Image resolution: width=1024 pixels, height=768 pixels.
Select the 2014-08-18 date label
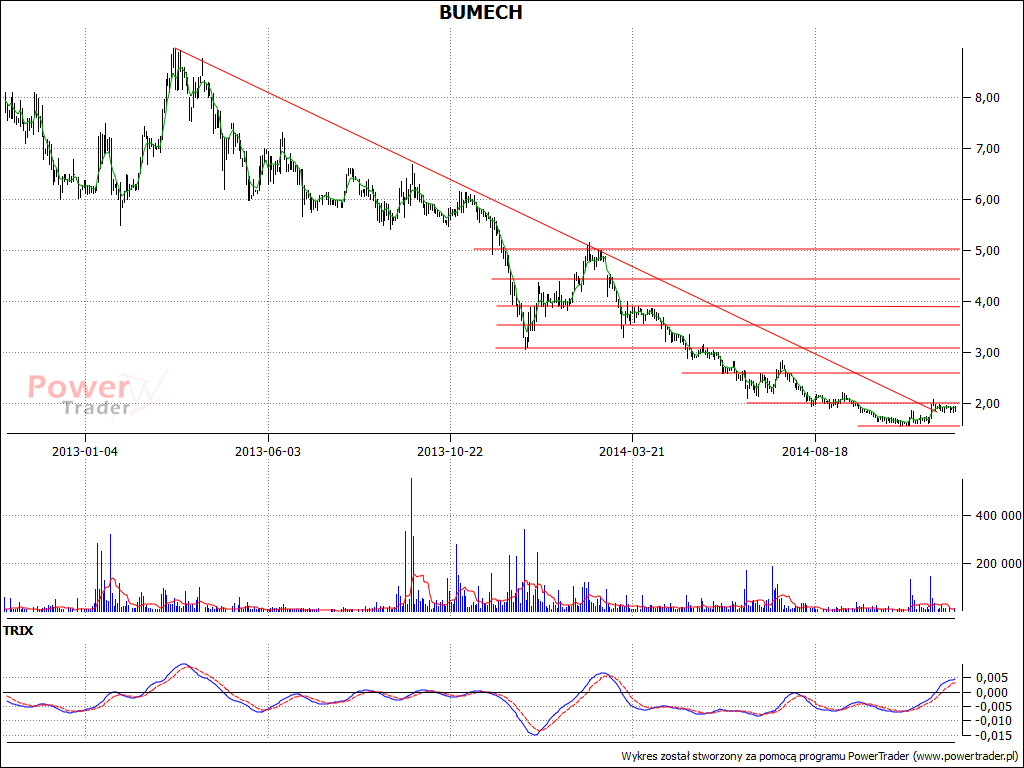point(815,451)
